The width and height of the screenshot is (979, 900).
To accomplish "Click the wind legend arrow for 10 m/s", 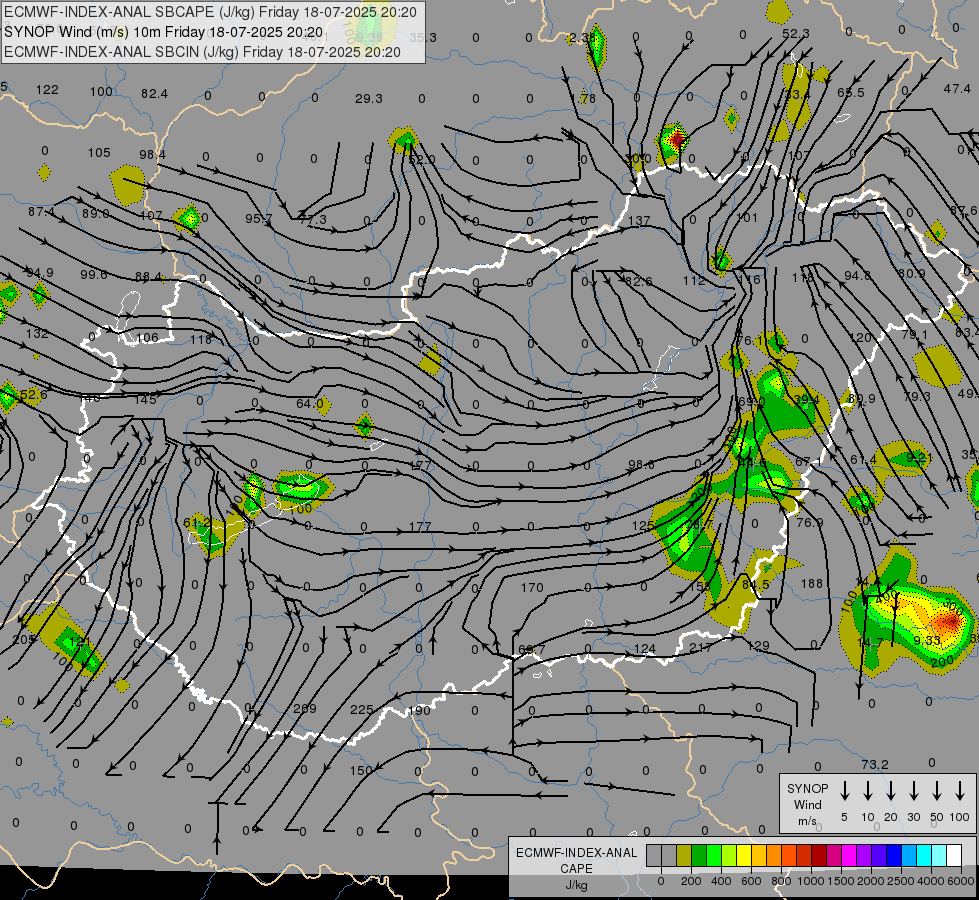I will (x=867, y=791).
